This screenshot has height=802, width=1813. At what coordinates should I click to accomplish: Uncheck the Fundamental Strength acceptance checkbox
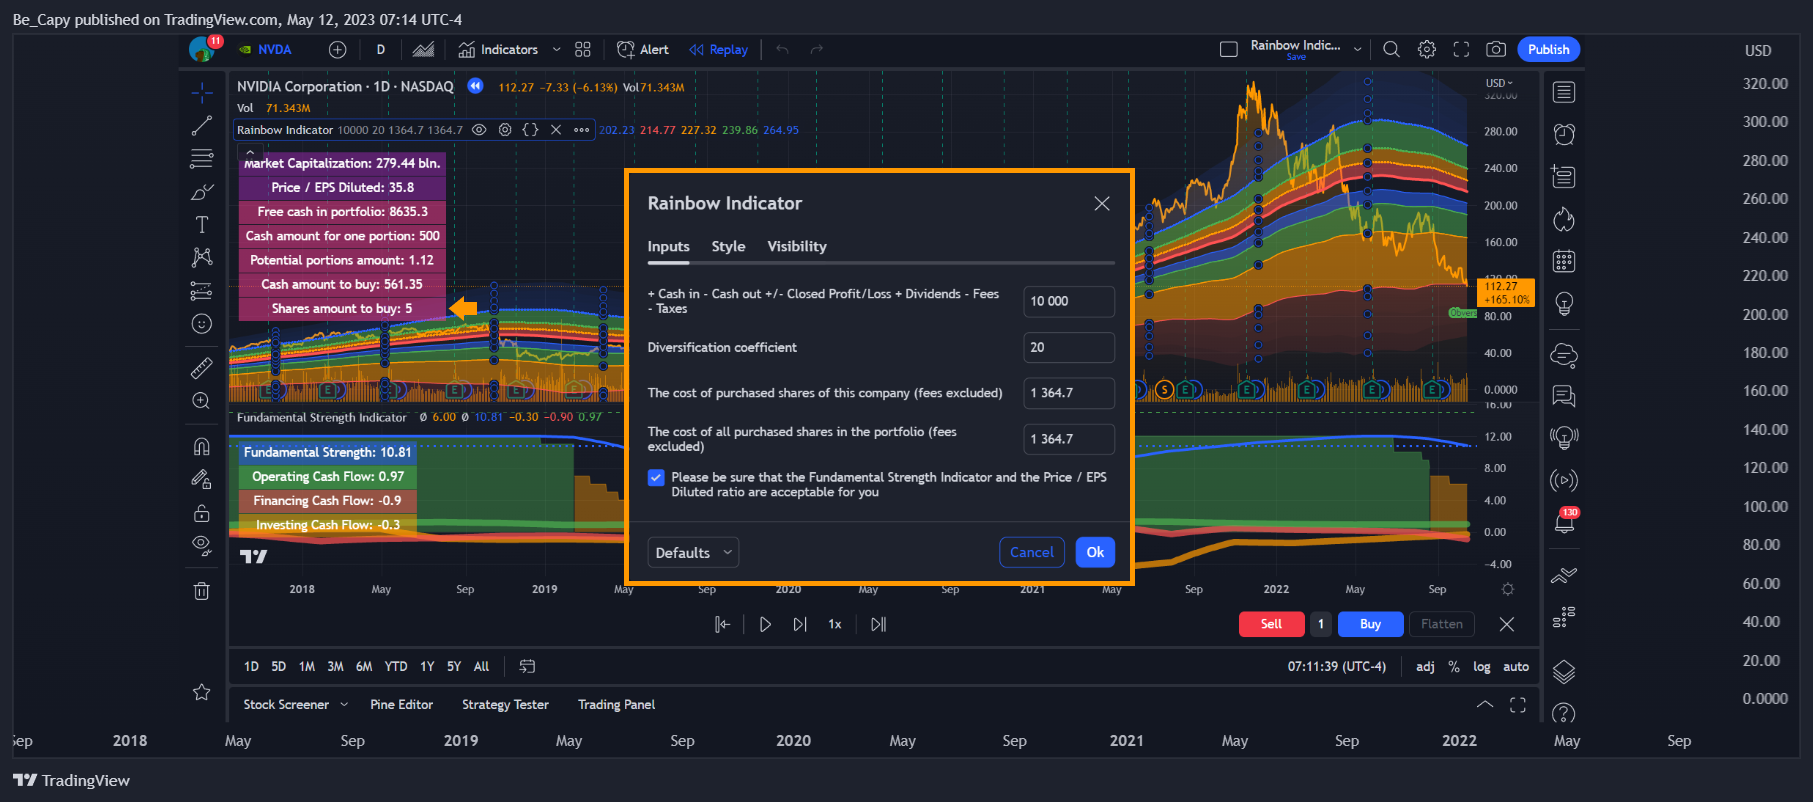click(x=656, y=478)
